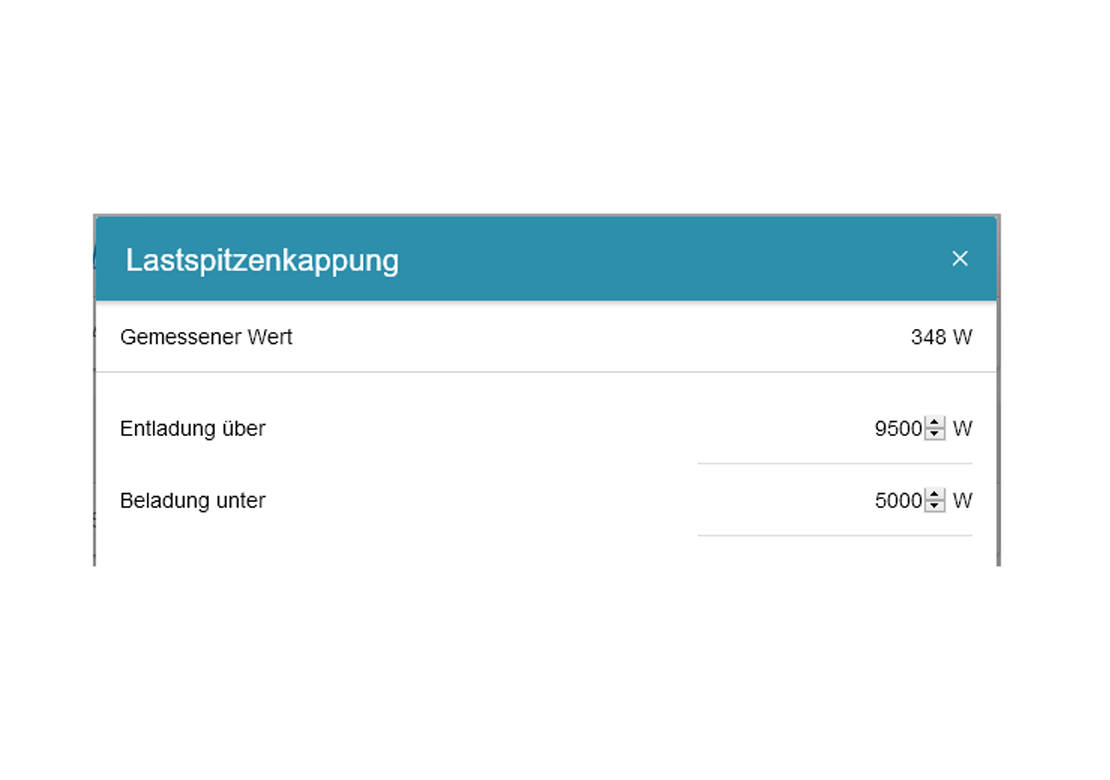This screenshot has width=1110, height=780.
Task: Click the 348 W measured value
Action: tap(941, 337)
